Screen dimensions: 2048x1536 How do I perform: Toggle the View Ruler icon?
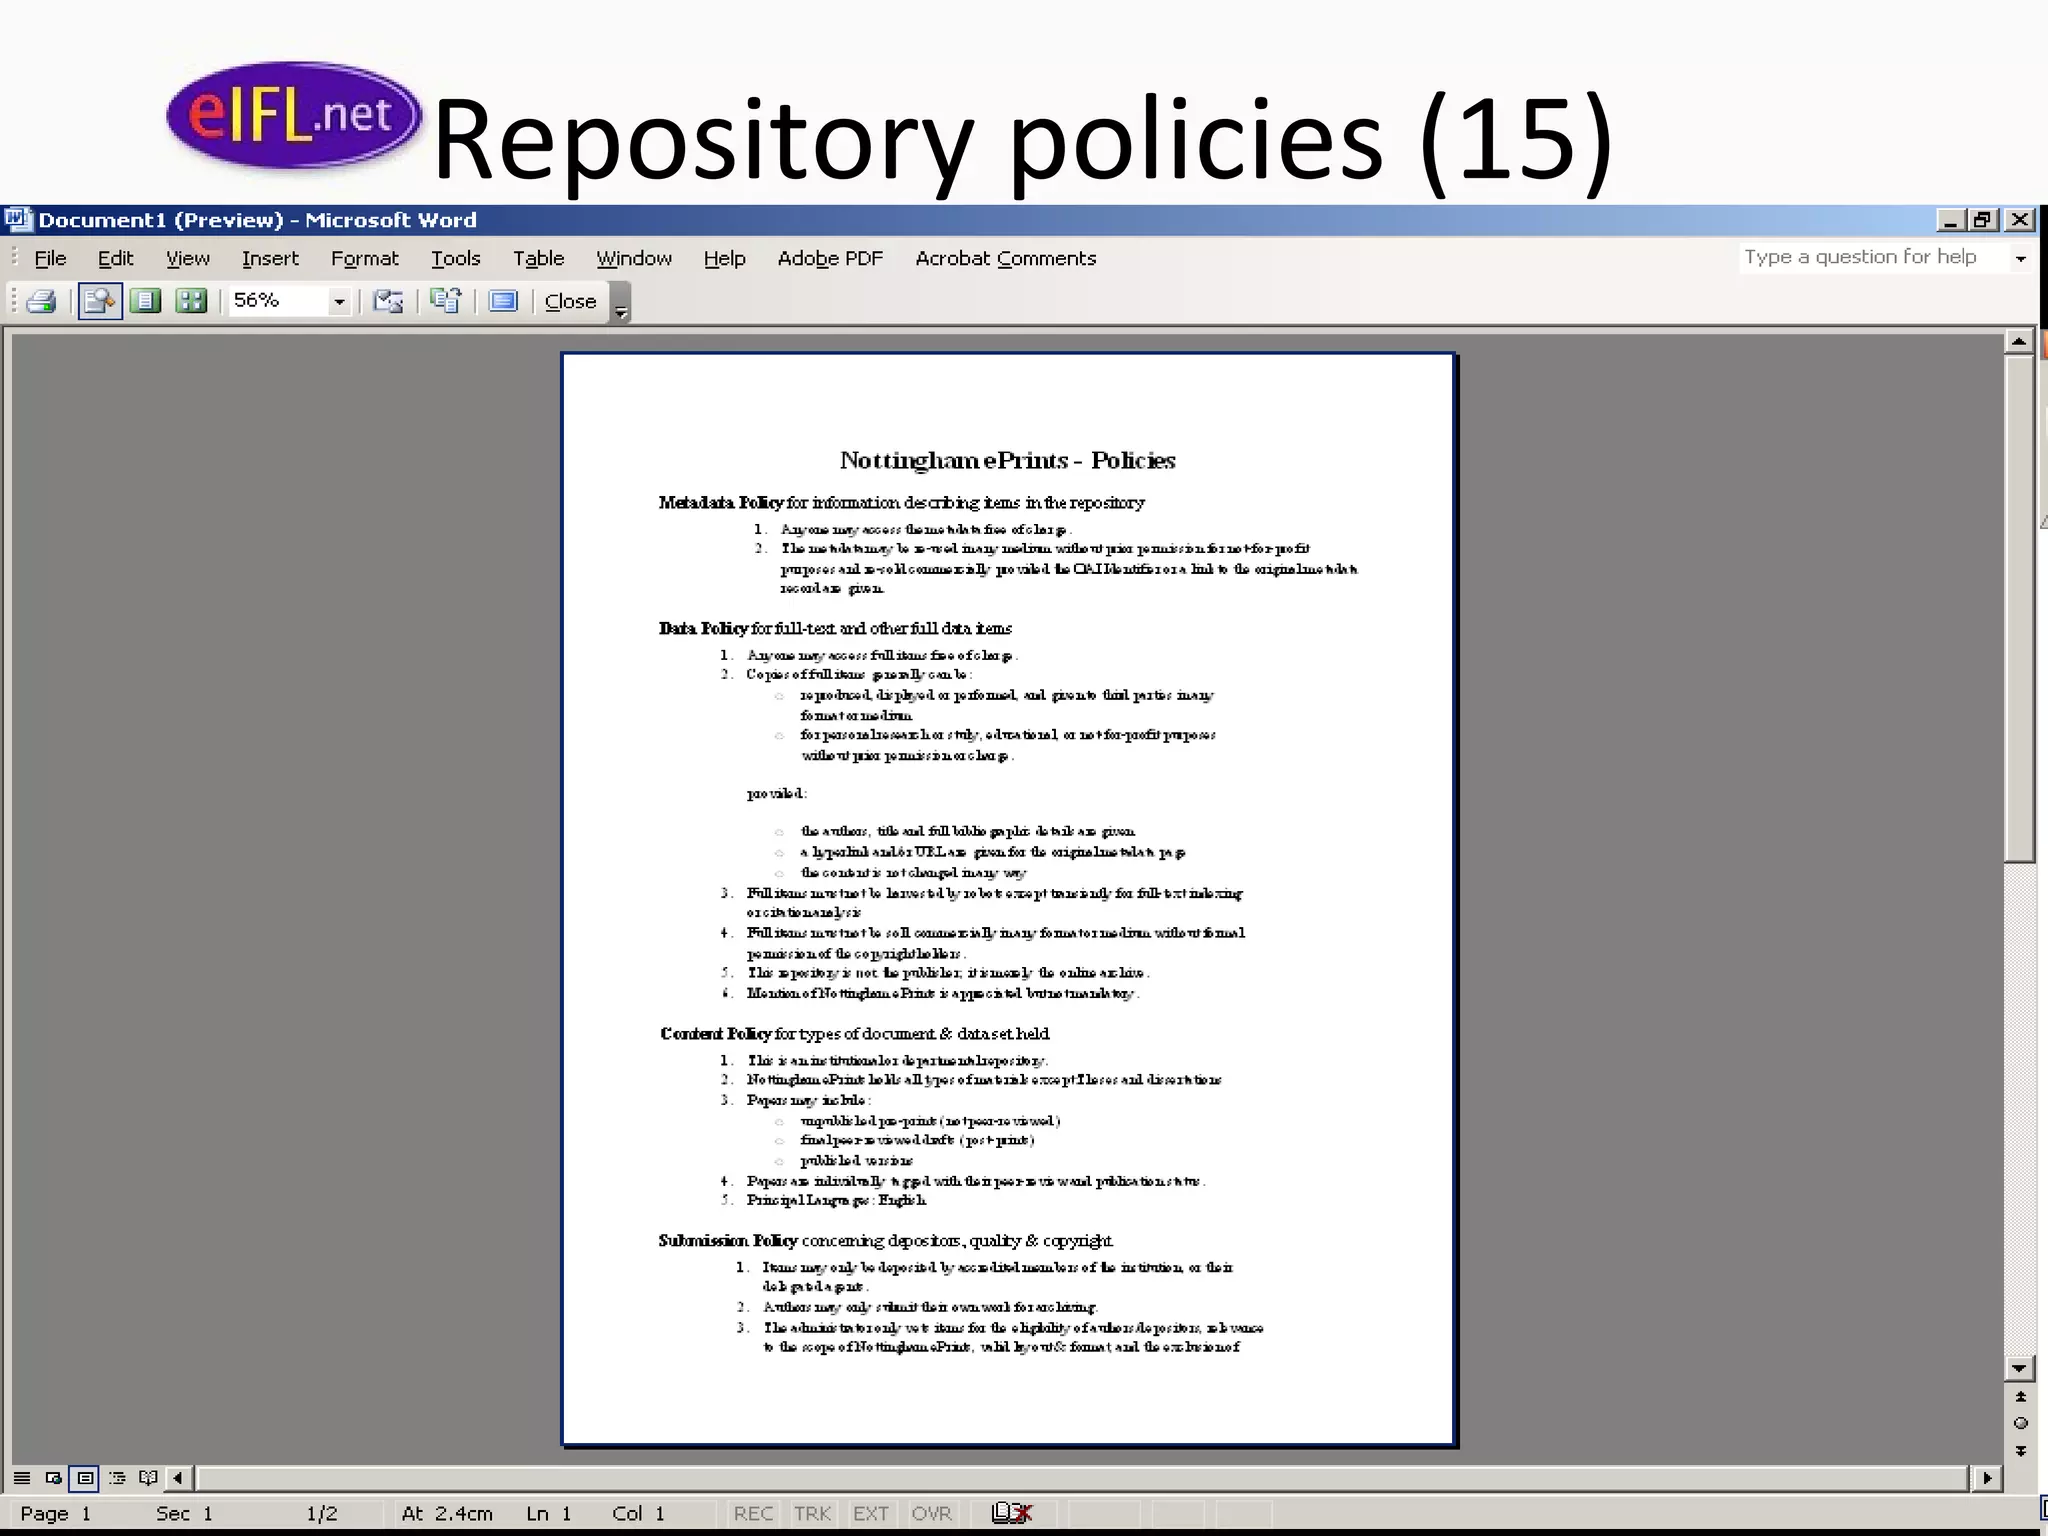point(388,301)
